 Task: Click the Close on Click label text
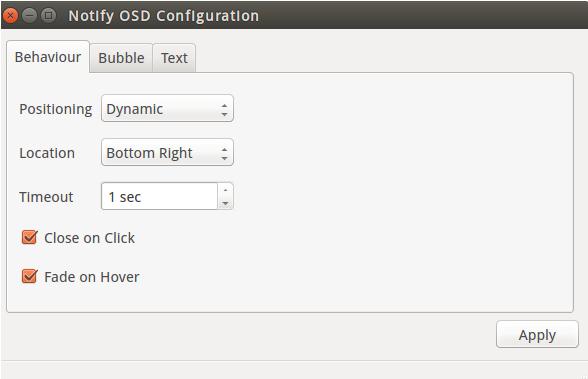click(x=89, y=238)
